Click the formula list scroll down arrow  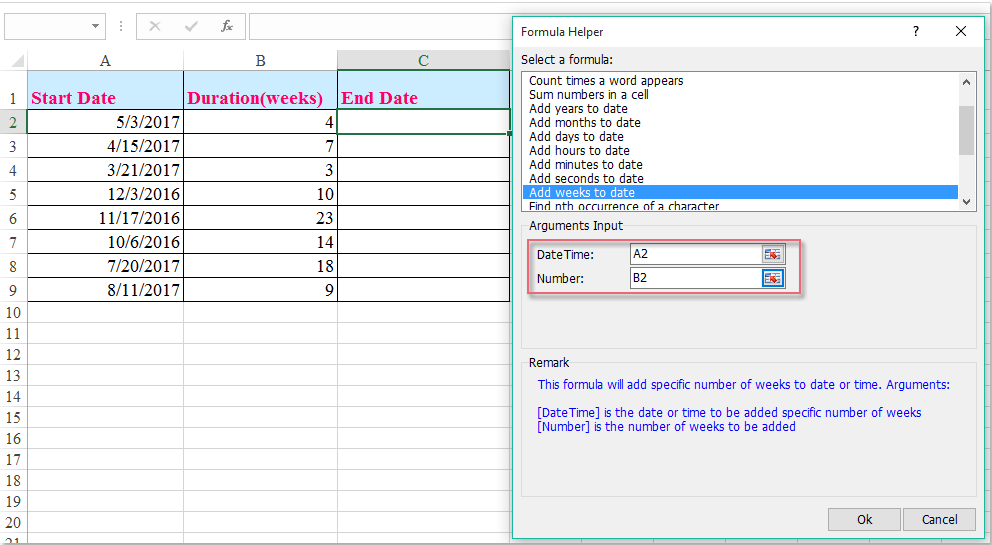click(966, 202)
